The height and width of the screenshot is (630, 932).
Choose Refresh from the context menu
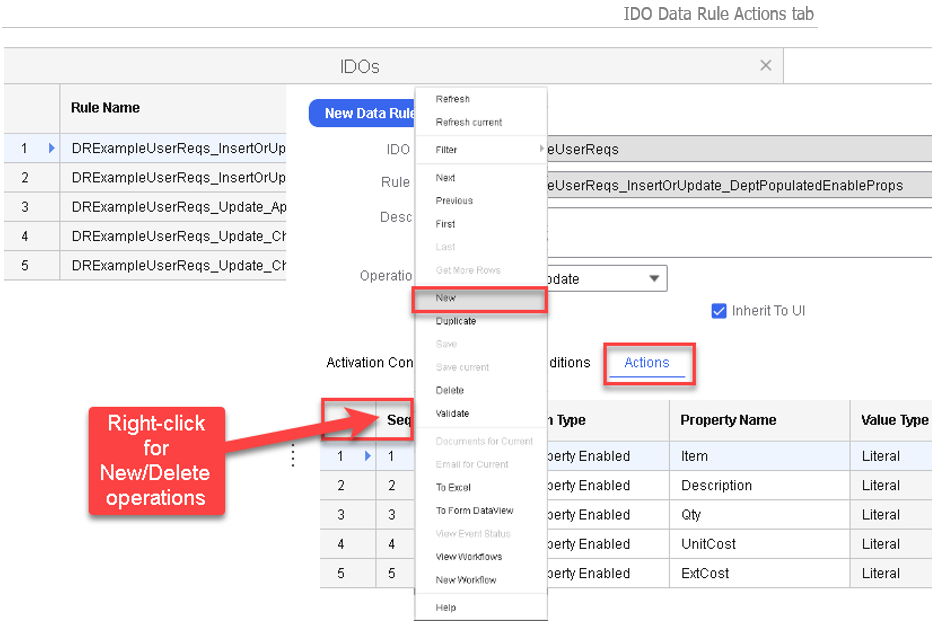tap(452, 99)
